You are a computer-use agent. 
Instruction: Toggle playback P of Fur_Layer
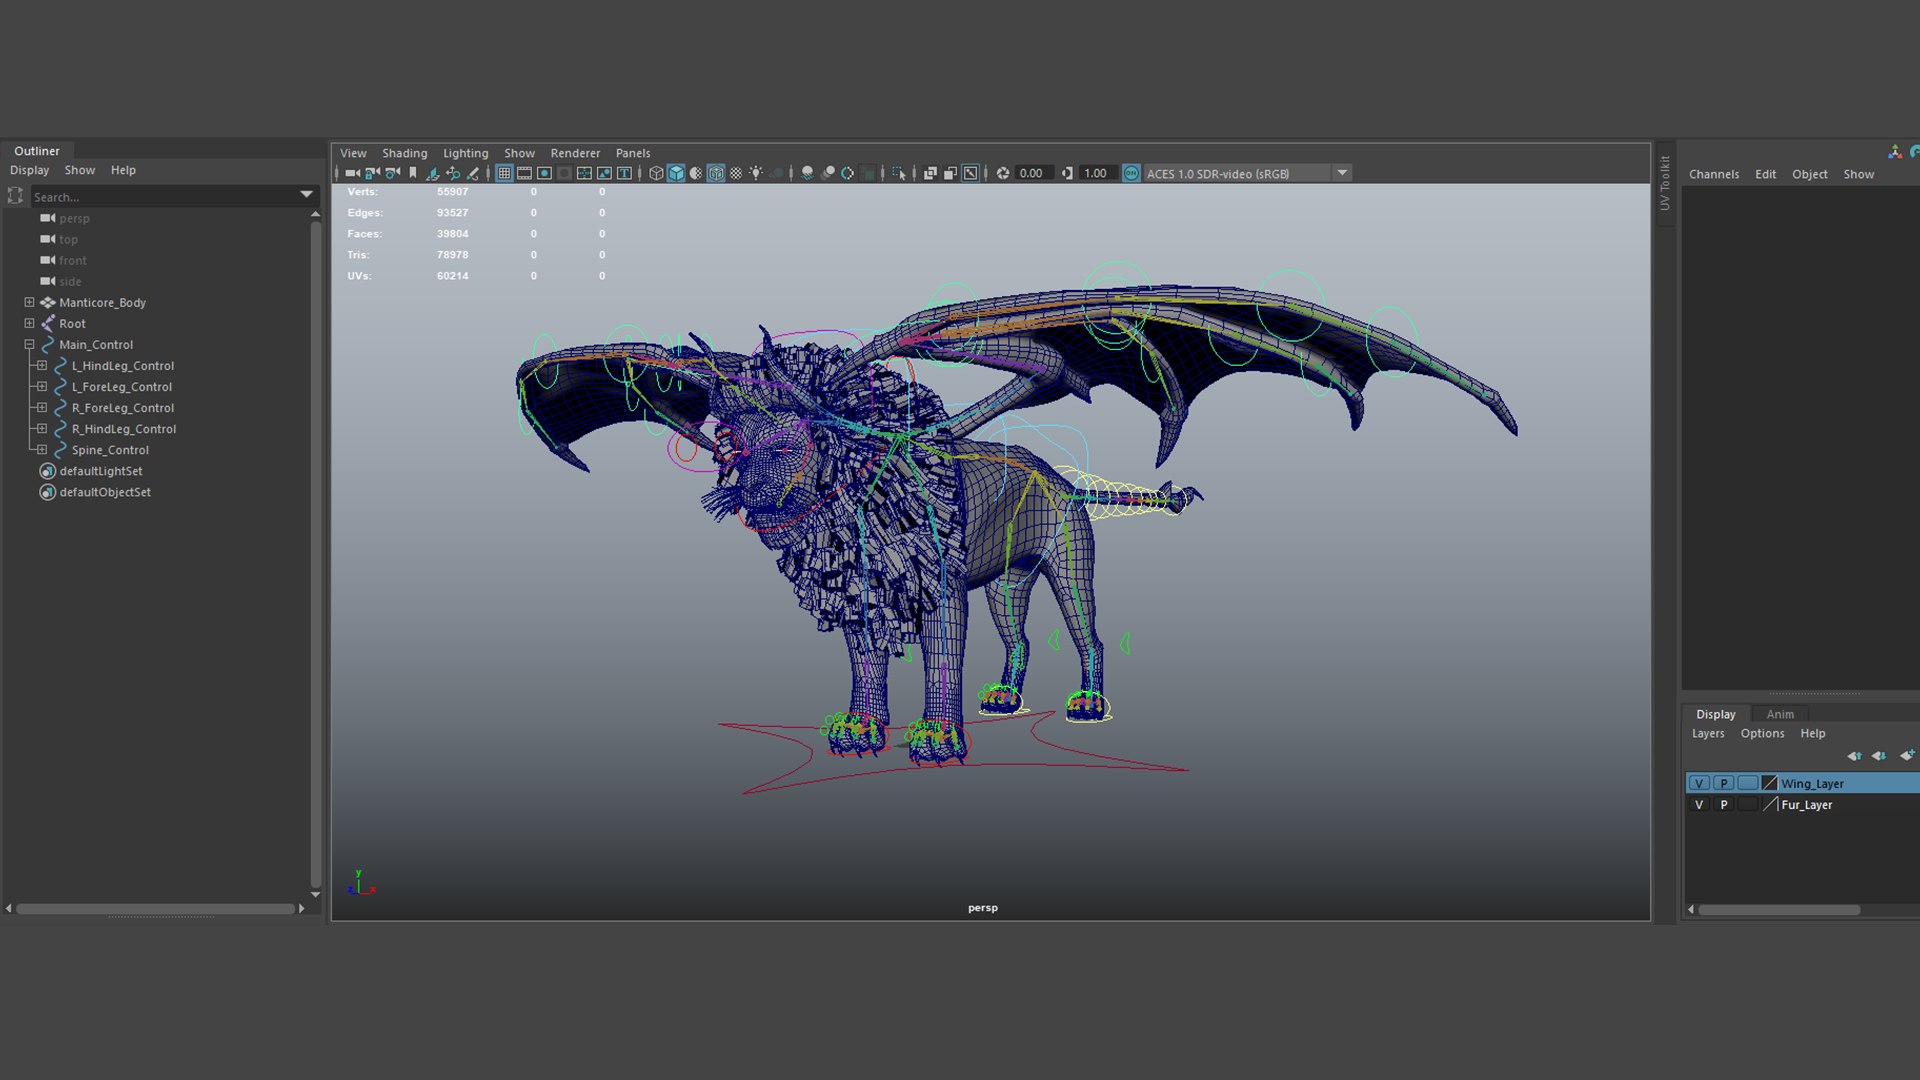[x=1723, y=804]
